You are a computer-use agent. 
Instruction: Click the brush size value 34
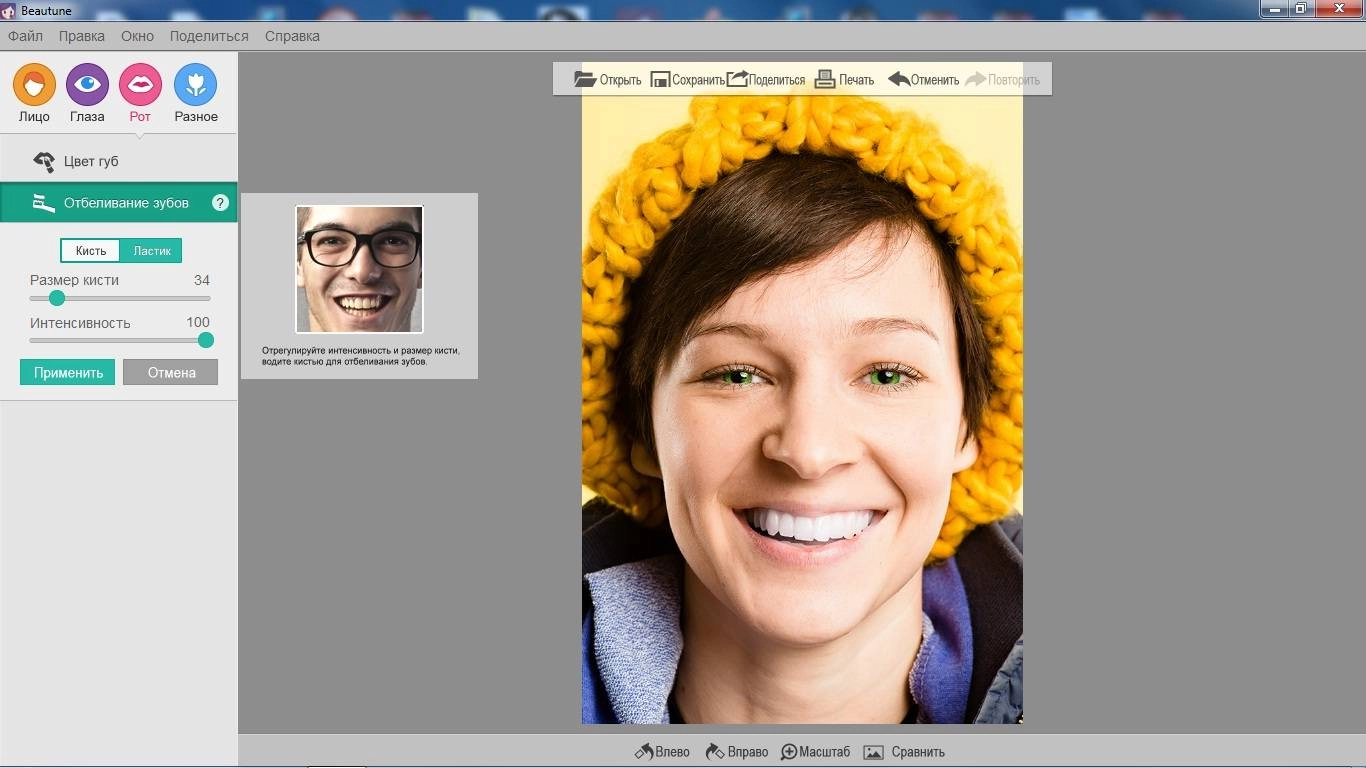(202, 280)
